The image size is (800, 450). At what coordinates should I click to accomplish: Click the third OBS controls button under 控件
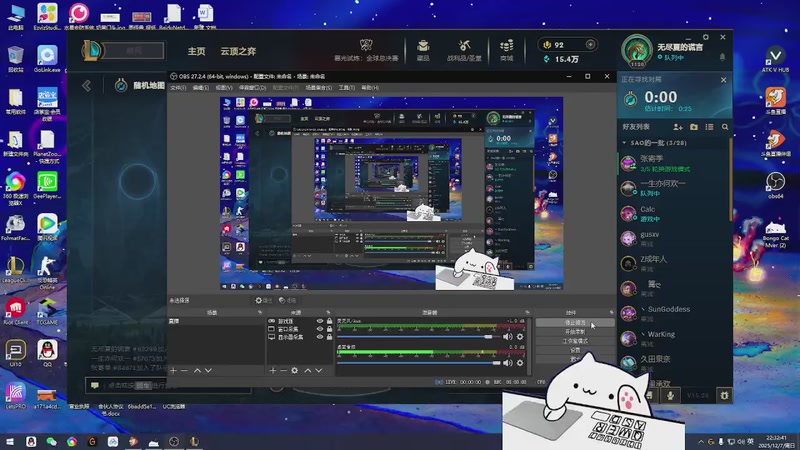[x=575, y=341]
